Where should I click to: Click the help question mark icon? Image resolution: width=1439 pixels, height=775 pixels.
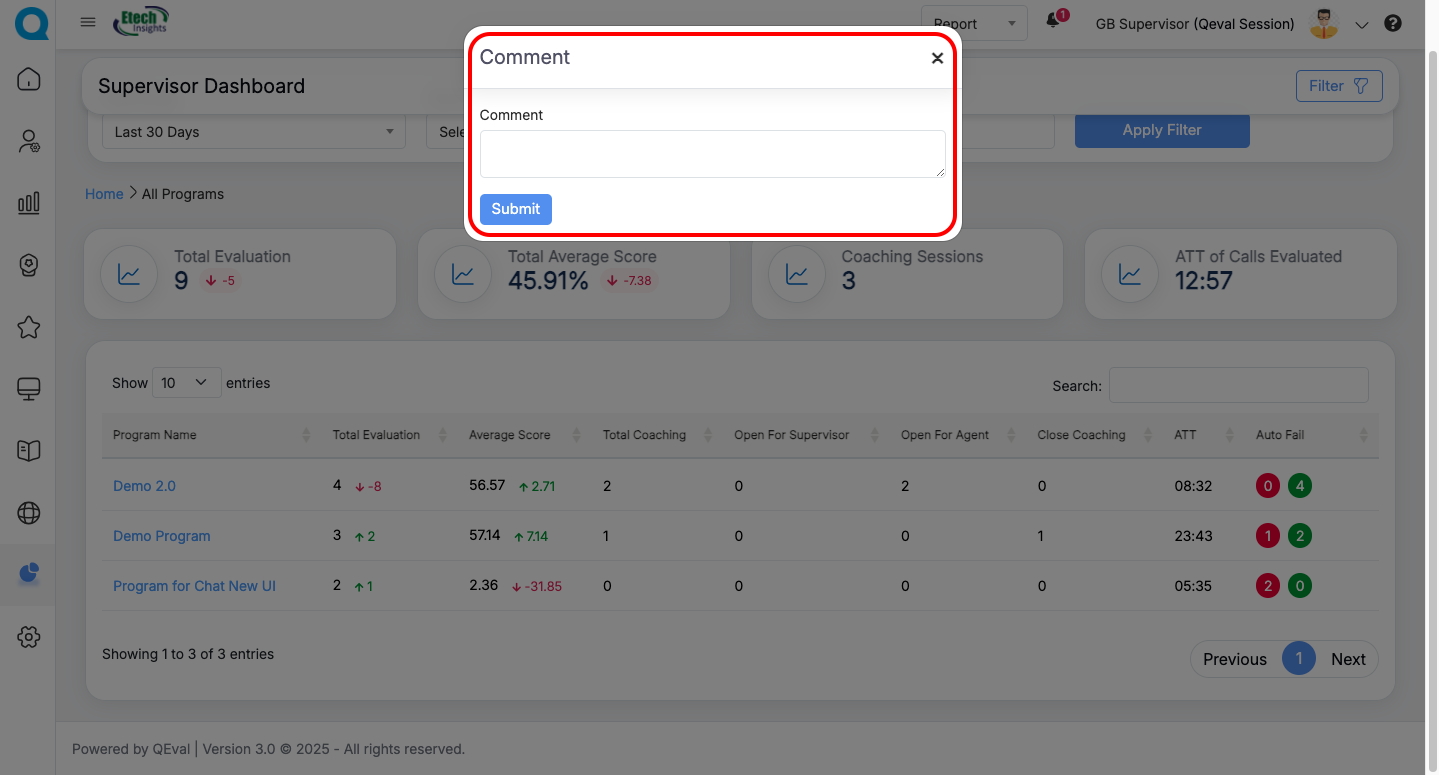point(1393,24)
